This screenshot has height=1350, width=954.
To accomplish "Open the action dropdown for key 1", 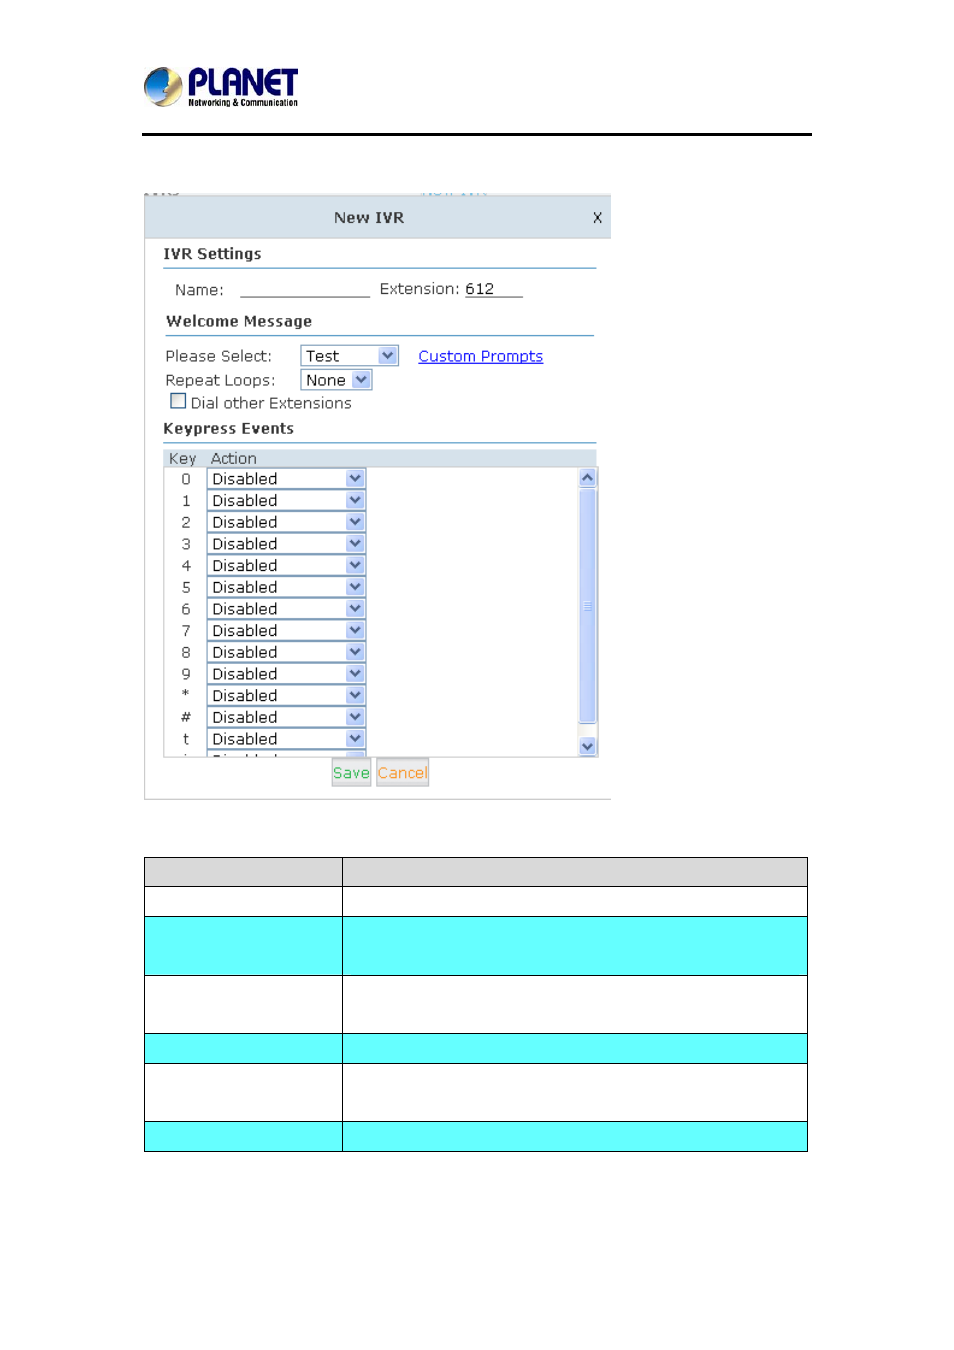I will point(286,501).
